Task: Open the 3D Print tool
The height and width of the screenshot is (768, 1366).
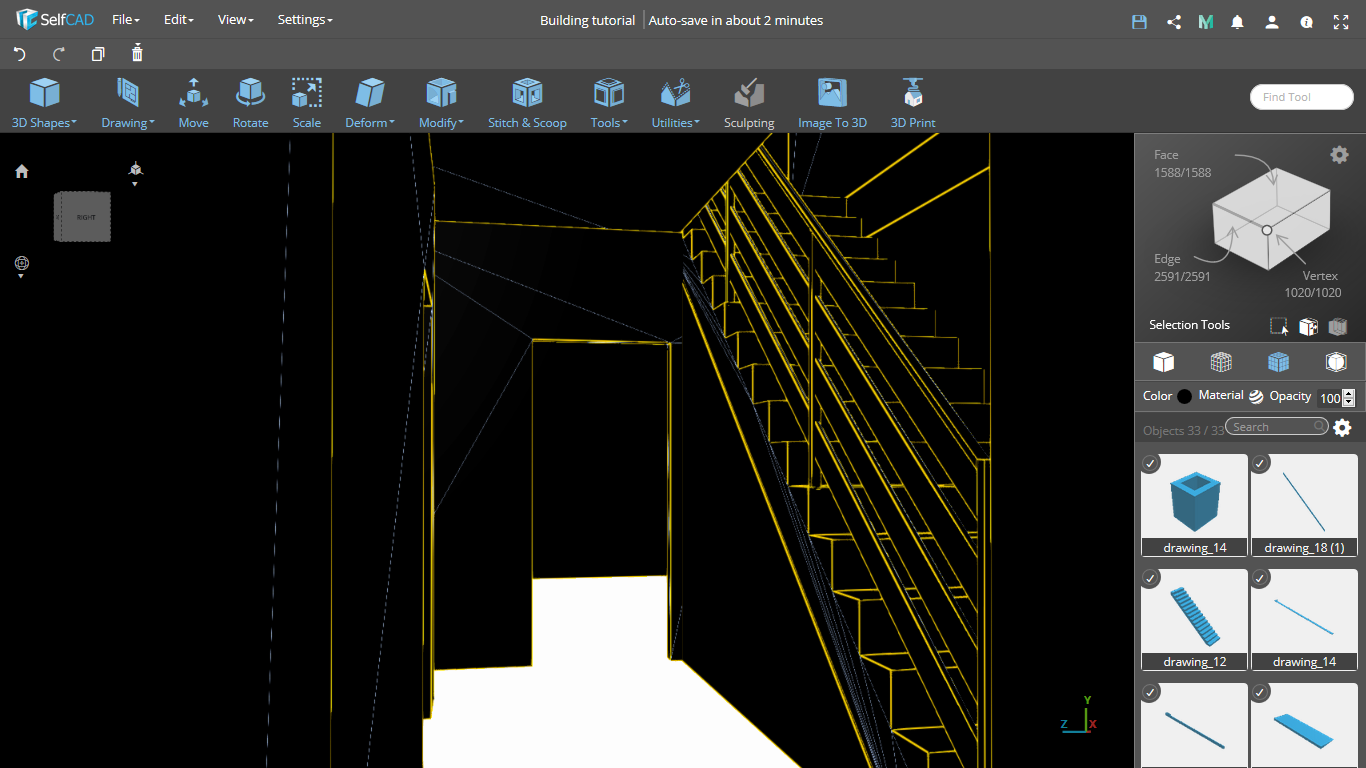Action: [913, 104]
